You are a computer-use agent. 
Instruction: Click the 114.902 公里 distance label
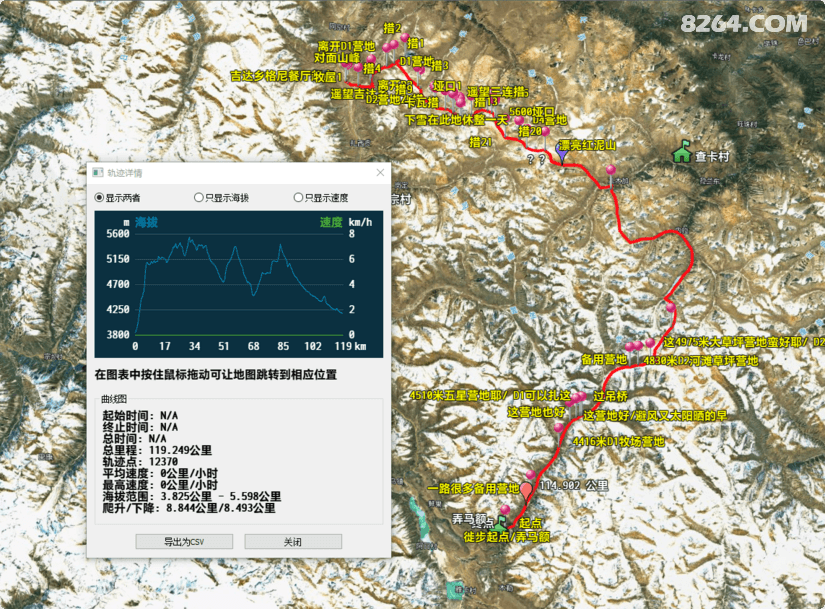click(x=574, y=485)
